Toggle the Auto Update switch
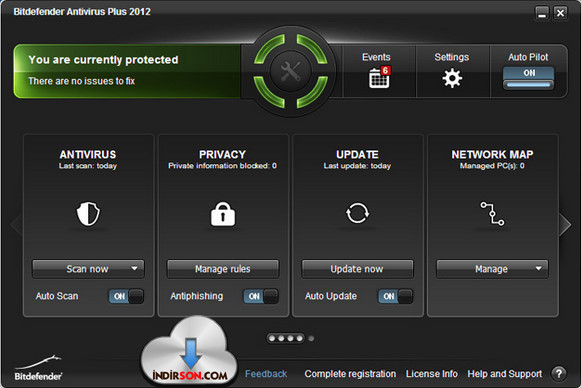581x388 pixels. click(x=395, y=296)
